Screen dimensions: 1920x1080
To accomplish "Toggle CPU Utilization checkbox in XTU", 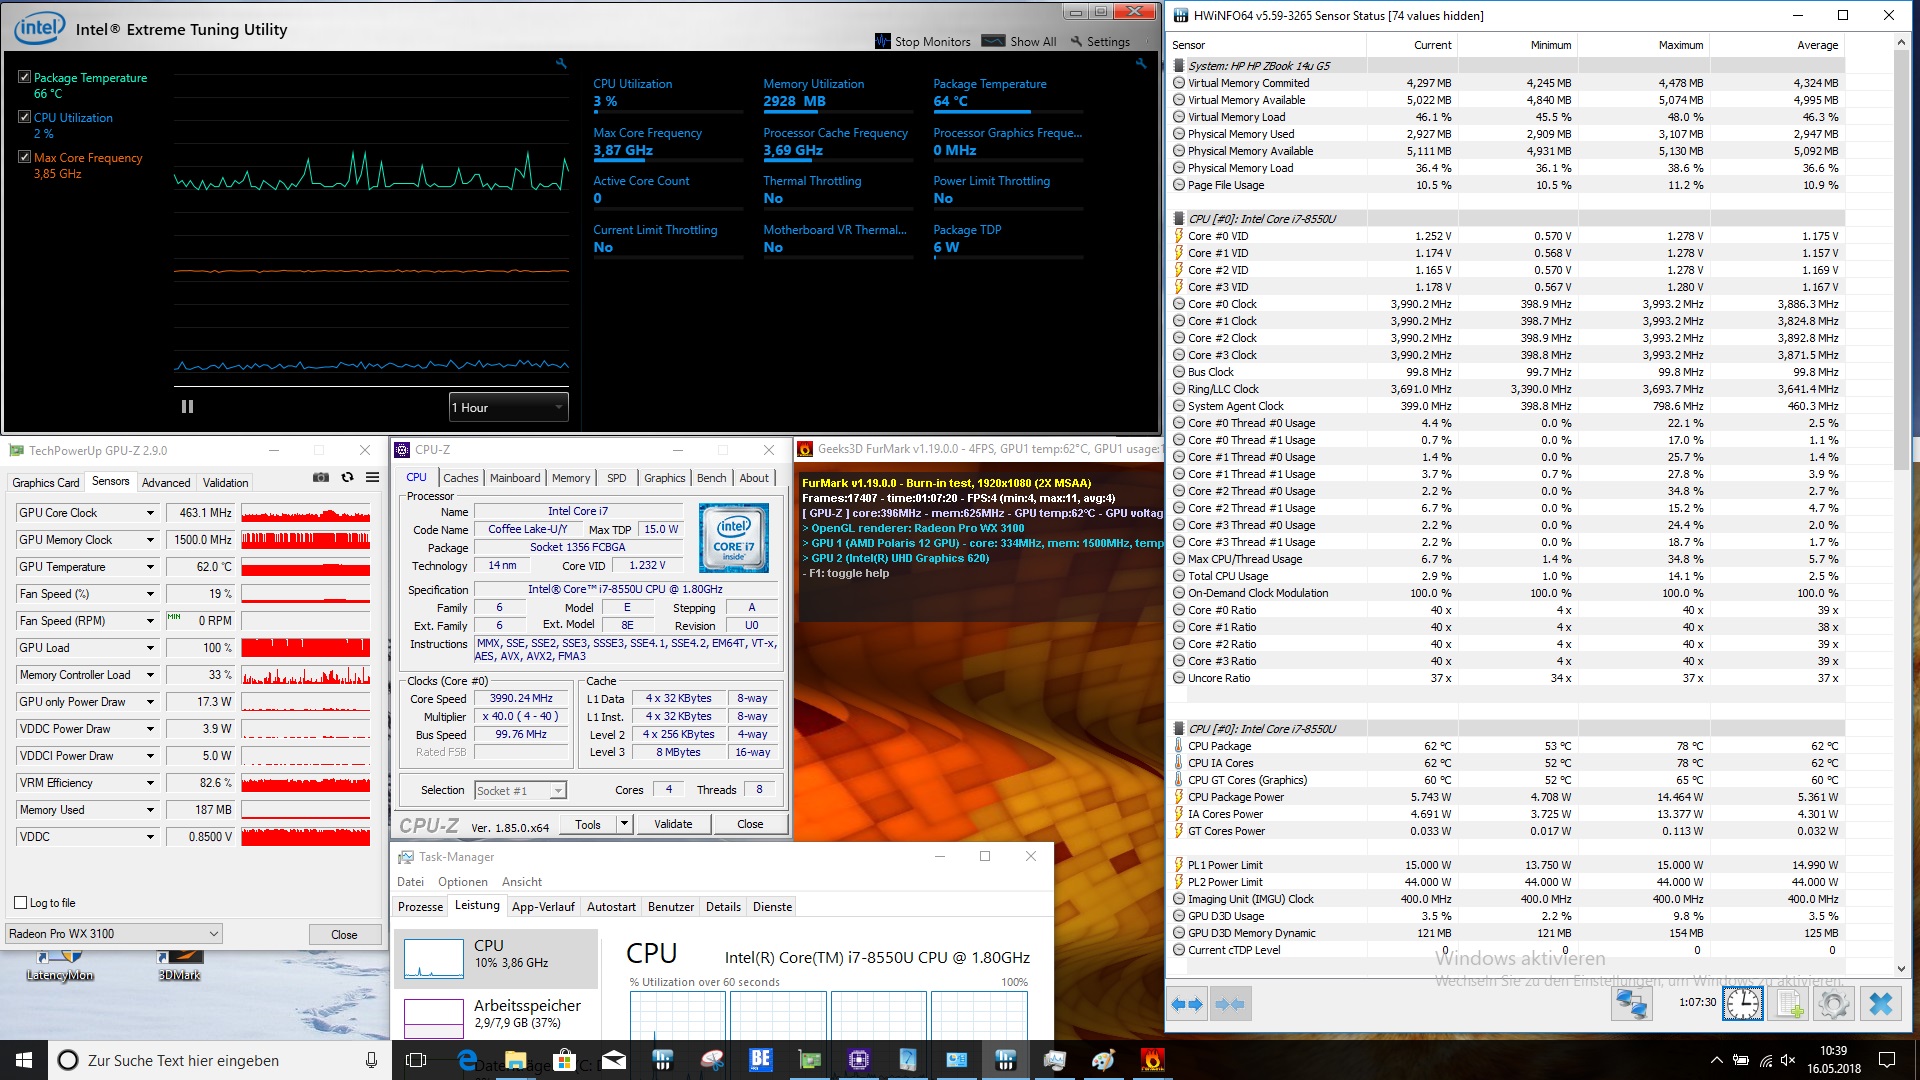I will coord(25,117).
